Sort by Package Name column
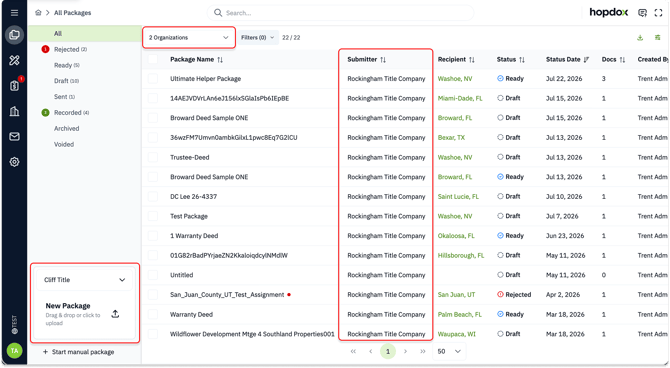Image resolution: width=670 pixels, height=368 pixels. (x=220, y=60)
